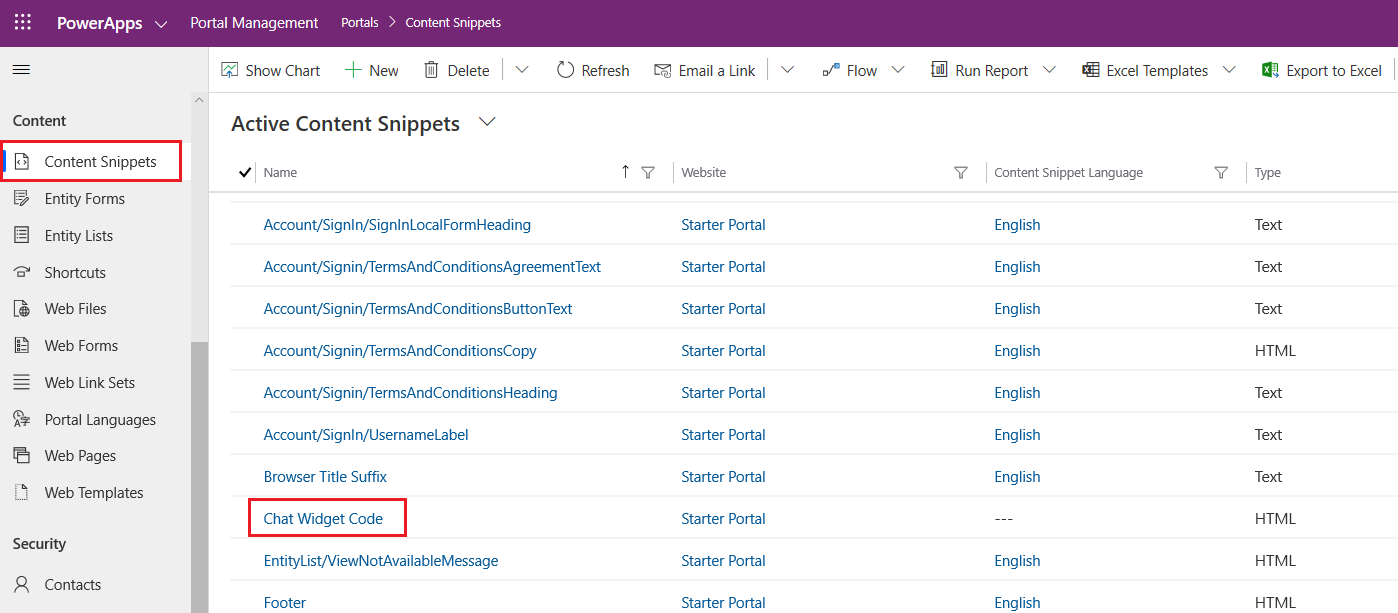Expand the PowerApps app switcher chevron
The width and height of the screenshot is (1398, 613).
click(x=161, y=23)
